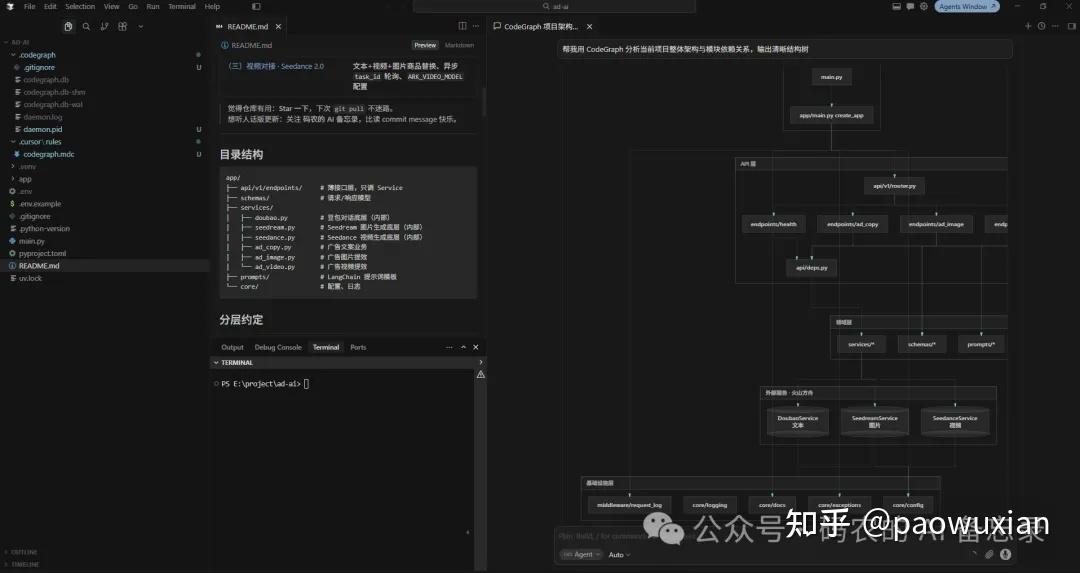Open bottom panel more actions ellipsis
The width and height of the screenshot is (1080, 573).
coord(449,347)
